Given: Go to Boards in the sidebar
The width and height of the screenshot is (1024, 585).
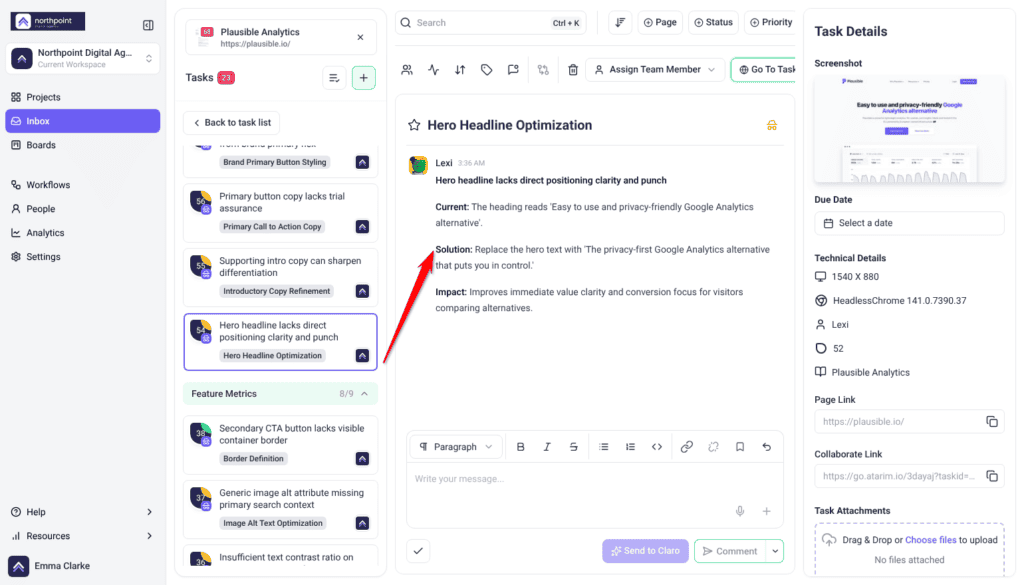Looking at the screenshot, I should [82, 145].
